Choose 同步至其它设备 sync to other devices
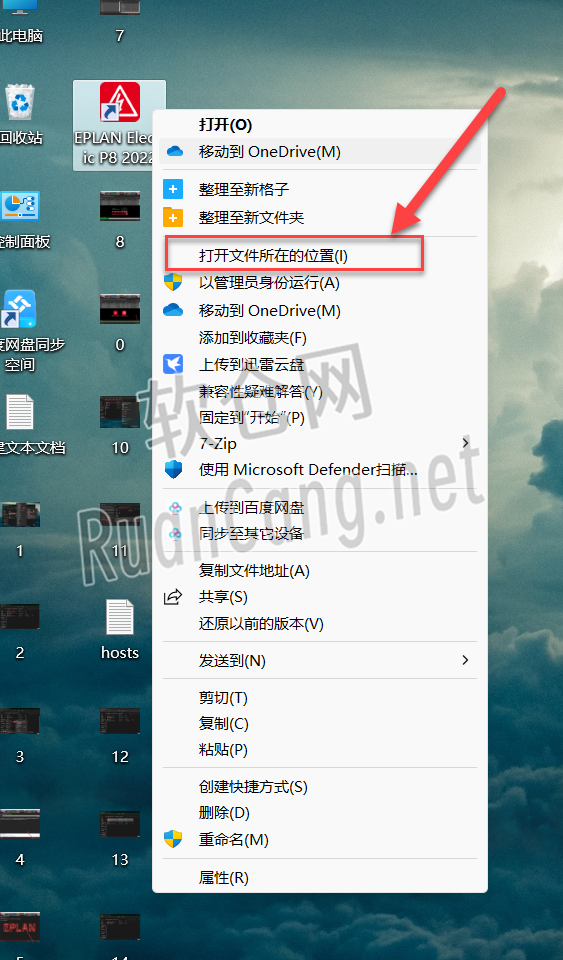Screen dimensions: 563x960 [x=319, y=533]
